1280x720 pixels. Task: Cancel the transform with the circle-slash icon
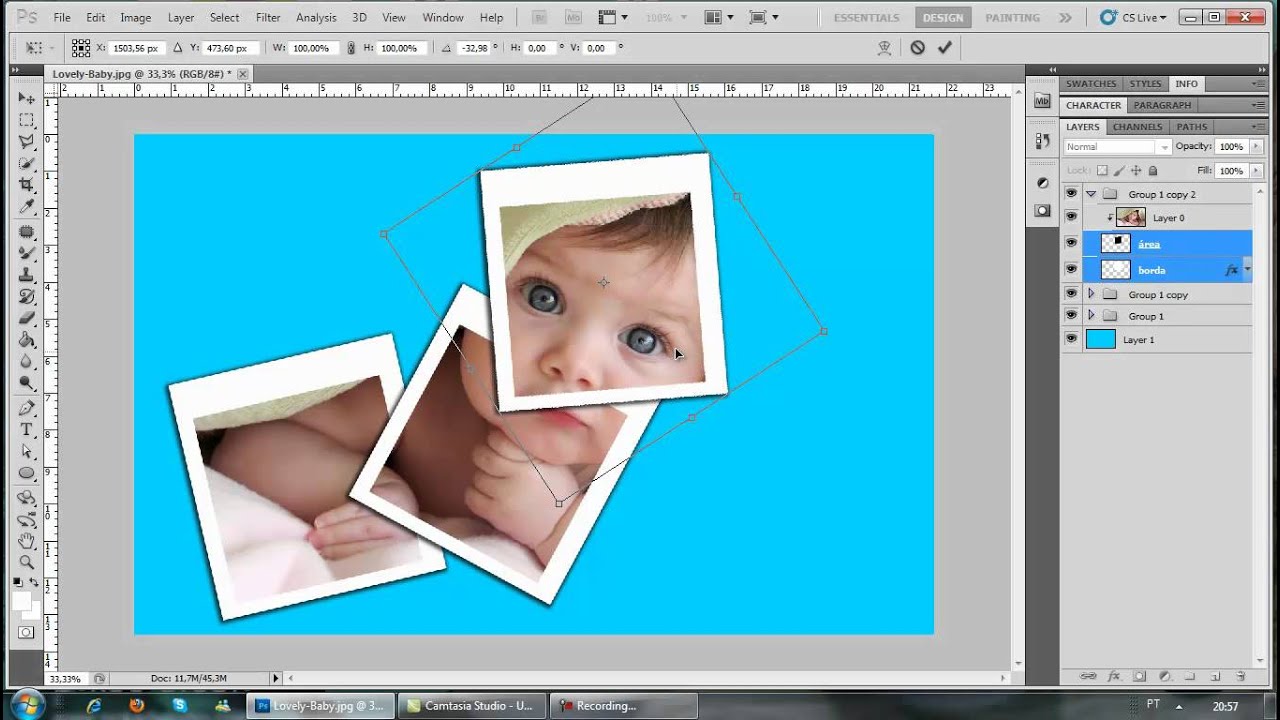pyautogui.click(x=917, y=47)
